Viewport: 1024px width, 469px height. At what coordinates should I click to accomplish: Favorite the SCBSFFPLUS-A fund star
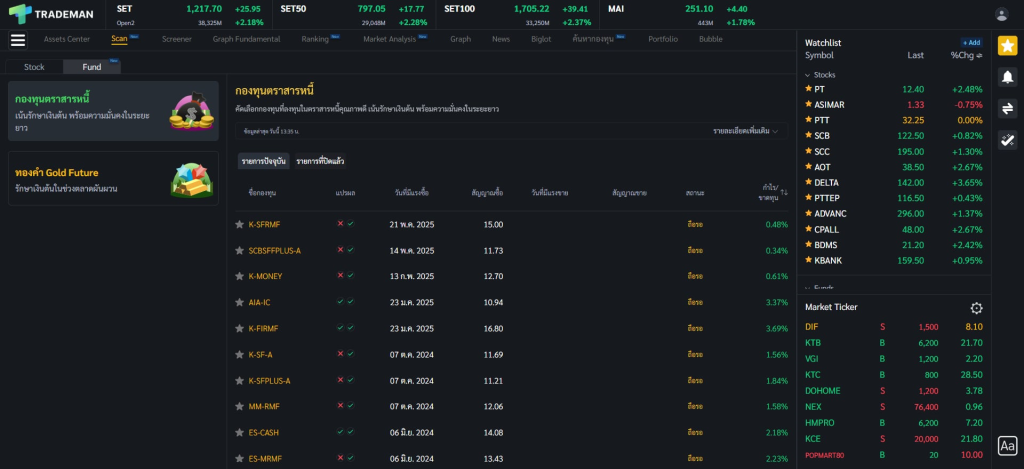[x=240, y=250]
